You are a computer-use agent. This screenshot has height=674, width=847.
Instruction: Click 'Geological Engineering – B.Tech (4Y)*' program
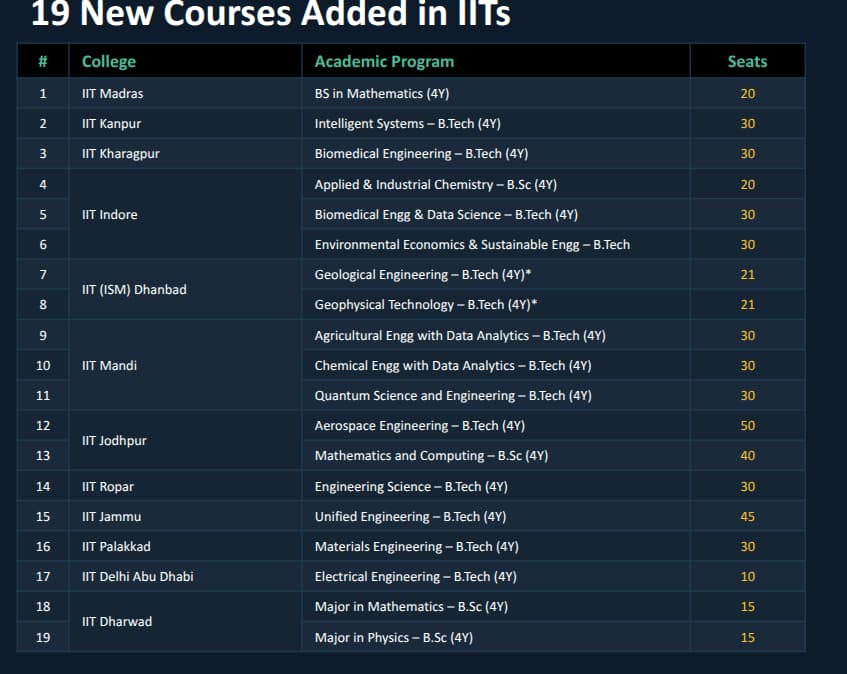click(x=423, y=274)
